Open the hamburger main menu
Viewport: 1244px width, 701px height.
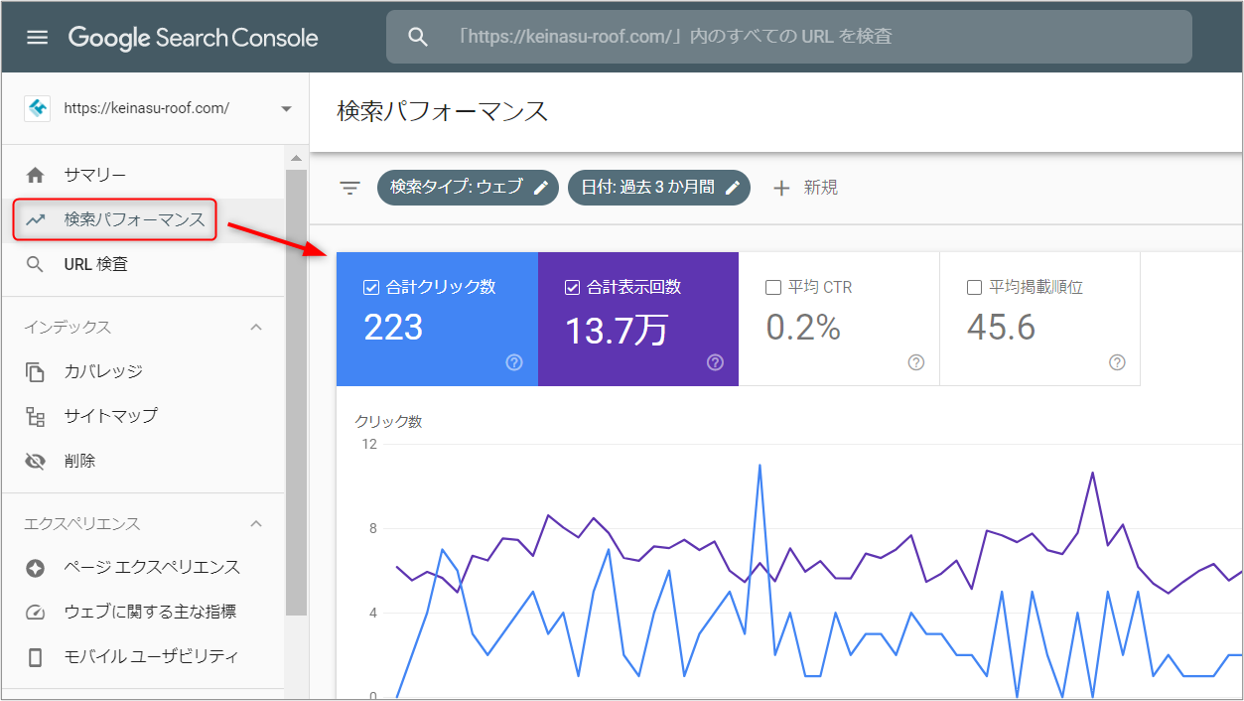pyautogui.click(x=37, y=37)
